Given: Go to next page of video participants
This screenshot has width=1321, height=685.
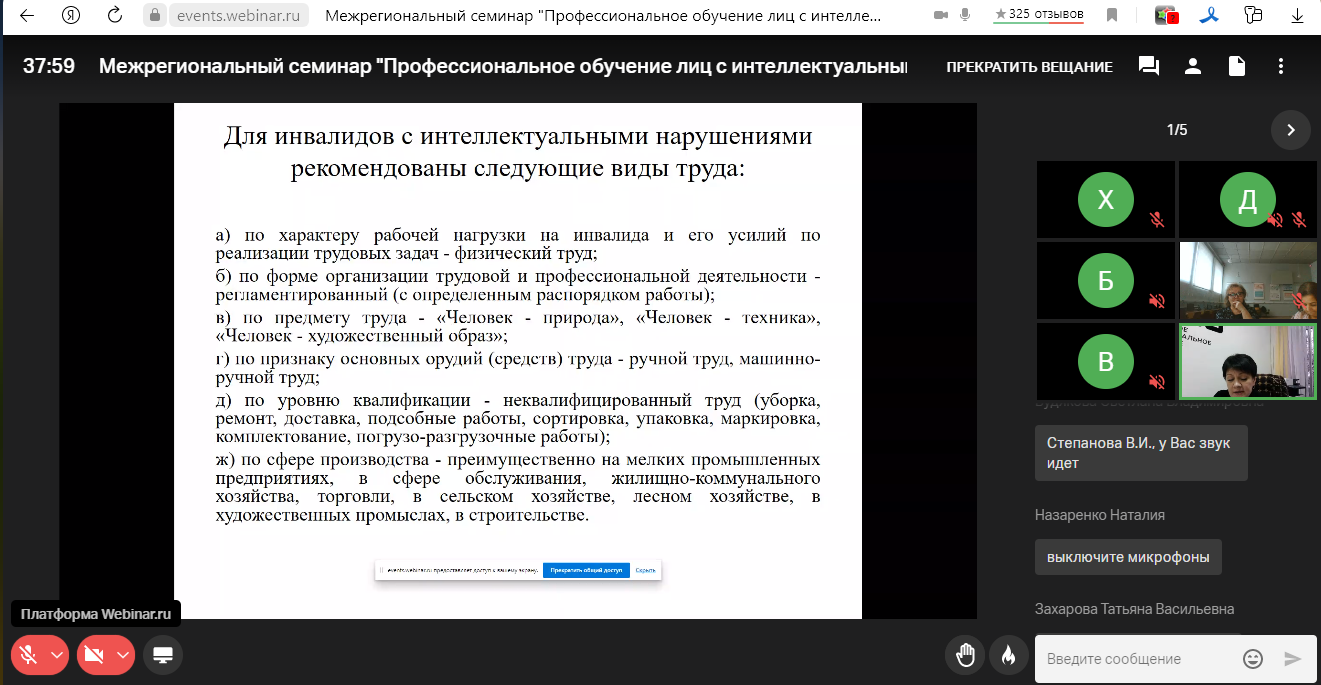Looking at the screenshot, I should tap(1290, 129).
